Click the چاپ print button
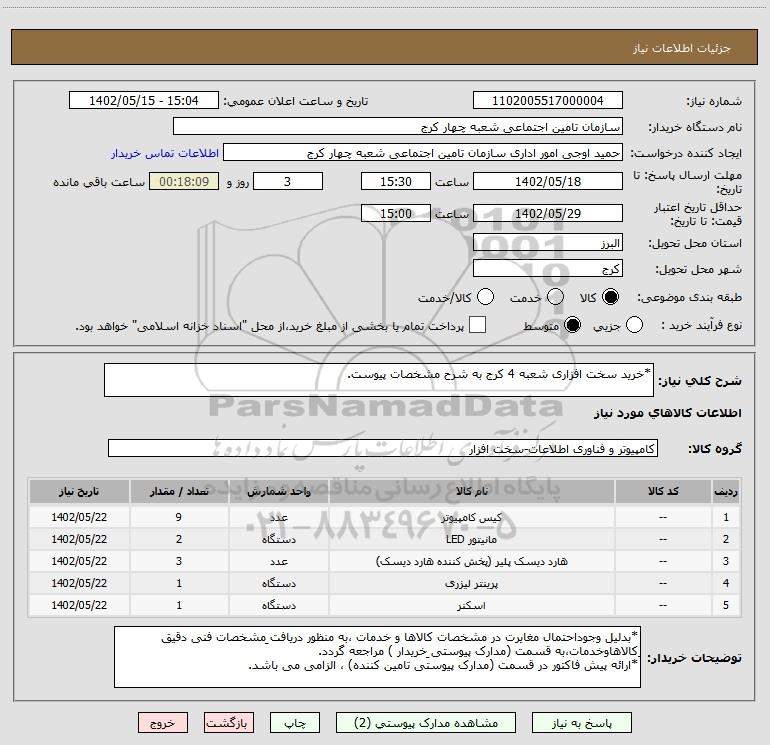Viewport: 770px width, 745px height. click(295, 723)
